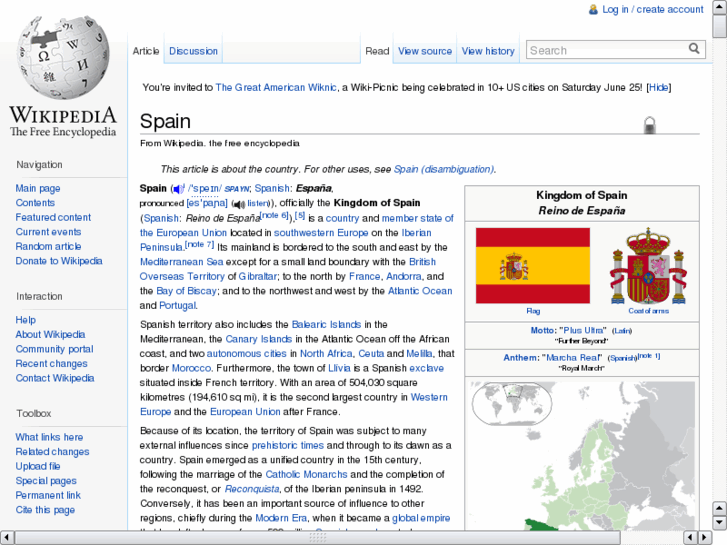
Task: Click the search magnifier icon
Action: (694, 49)
